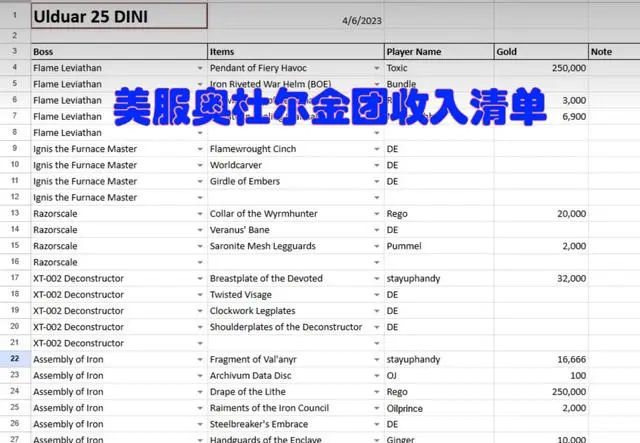Expand boss dropdown in row 9 Ignis
This screenshot has width=640, height=443.
tap(200, 149)
